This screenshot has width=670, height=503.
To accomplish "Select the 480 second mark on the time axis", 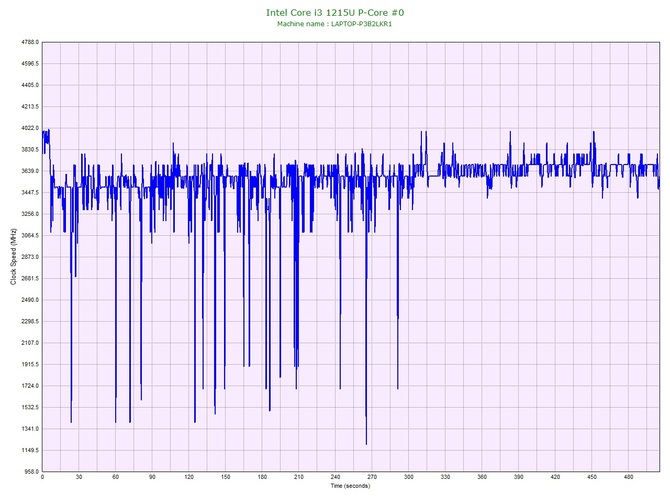I will pyautogui.click(x=628, y=478).
